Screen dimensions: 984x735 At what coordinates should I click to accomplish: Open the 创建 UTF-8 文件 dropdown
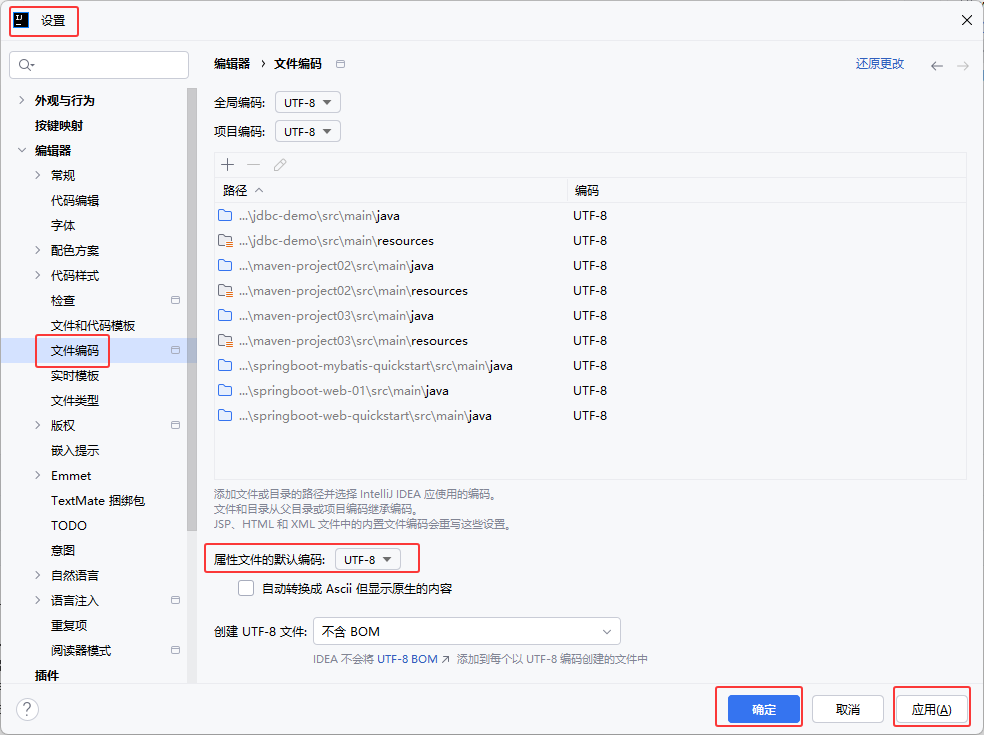[x=466, y=631]
